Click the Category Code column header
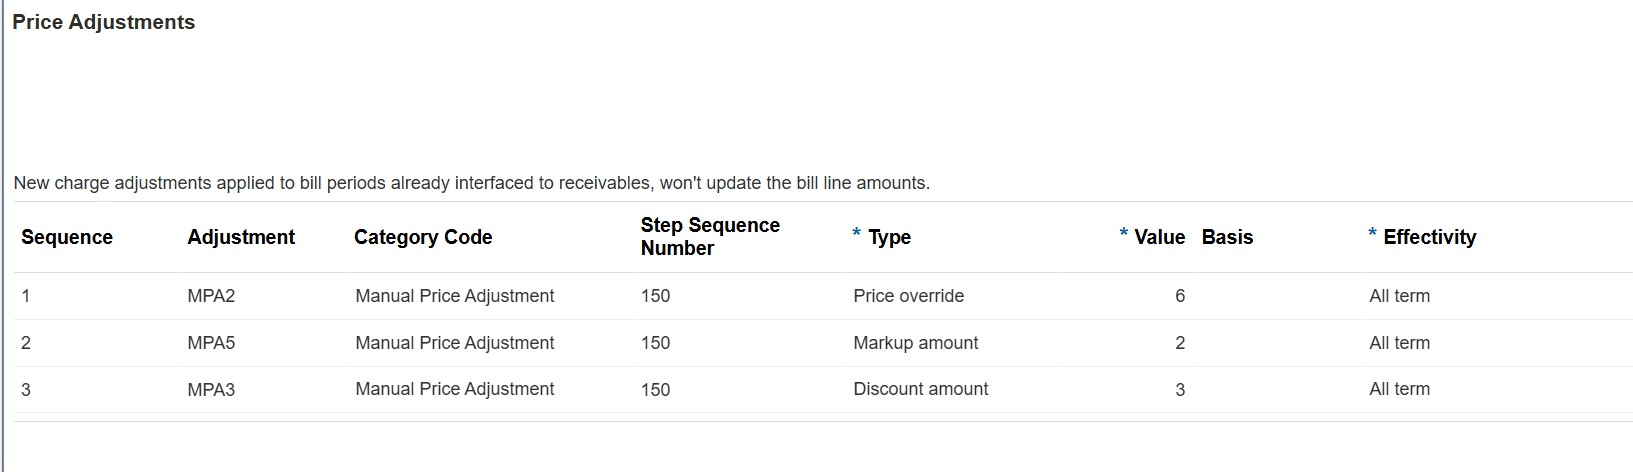Screen dimensions: 1633x472 [x=423, y=237]
